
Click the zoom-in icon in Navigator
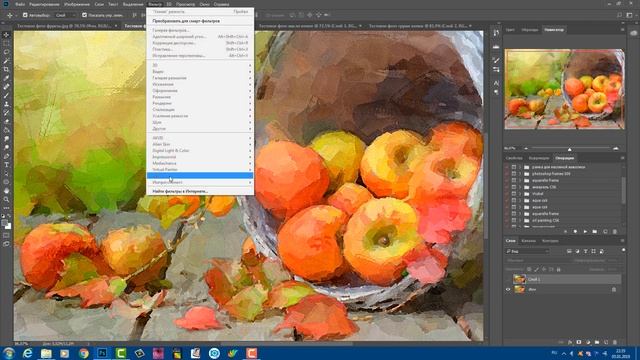click(x=616, y=149)
